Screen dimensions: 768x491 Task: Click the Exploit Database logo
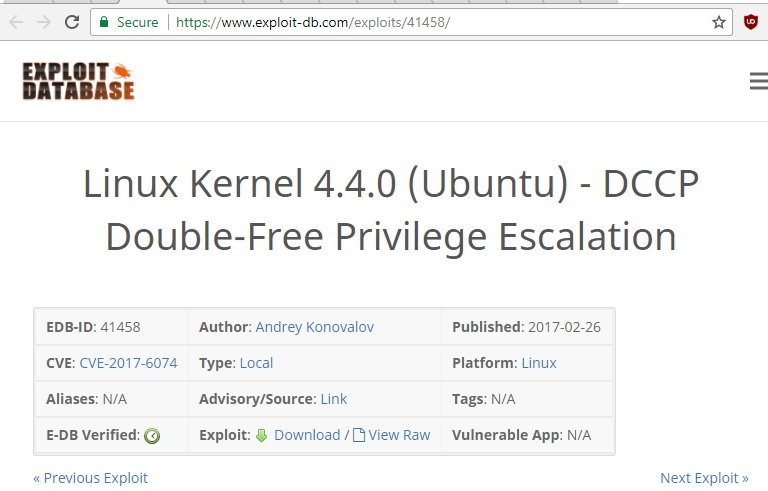(78, 81)
